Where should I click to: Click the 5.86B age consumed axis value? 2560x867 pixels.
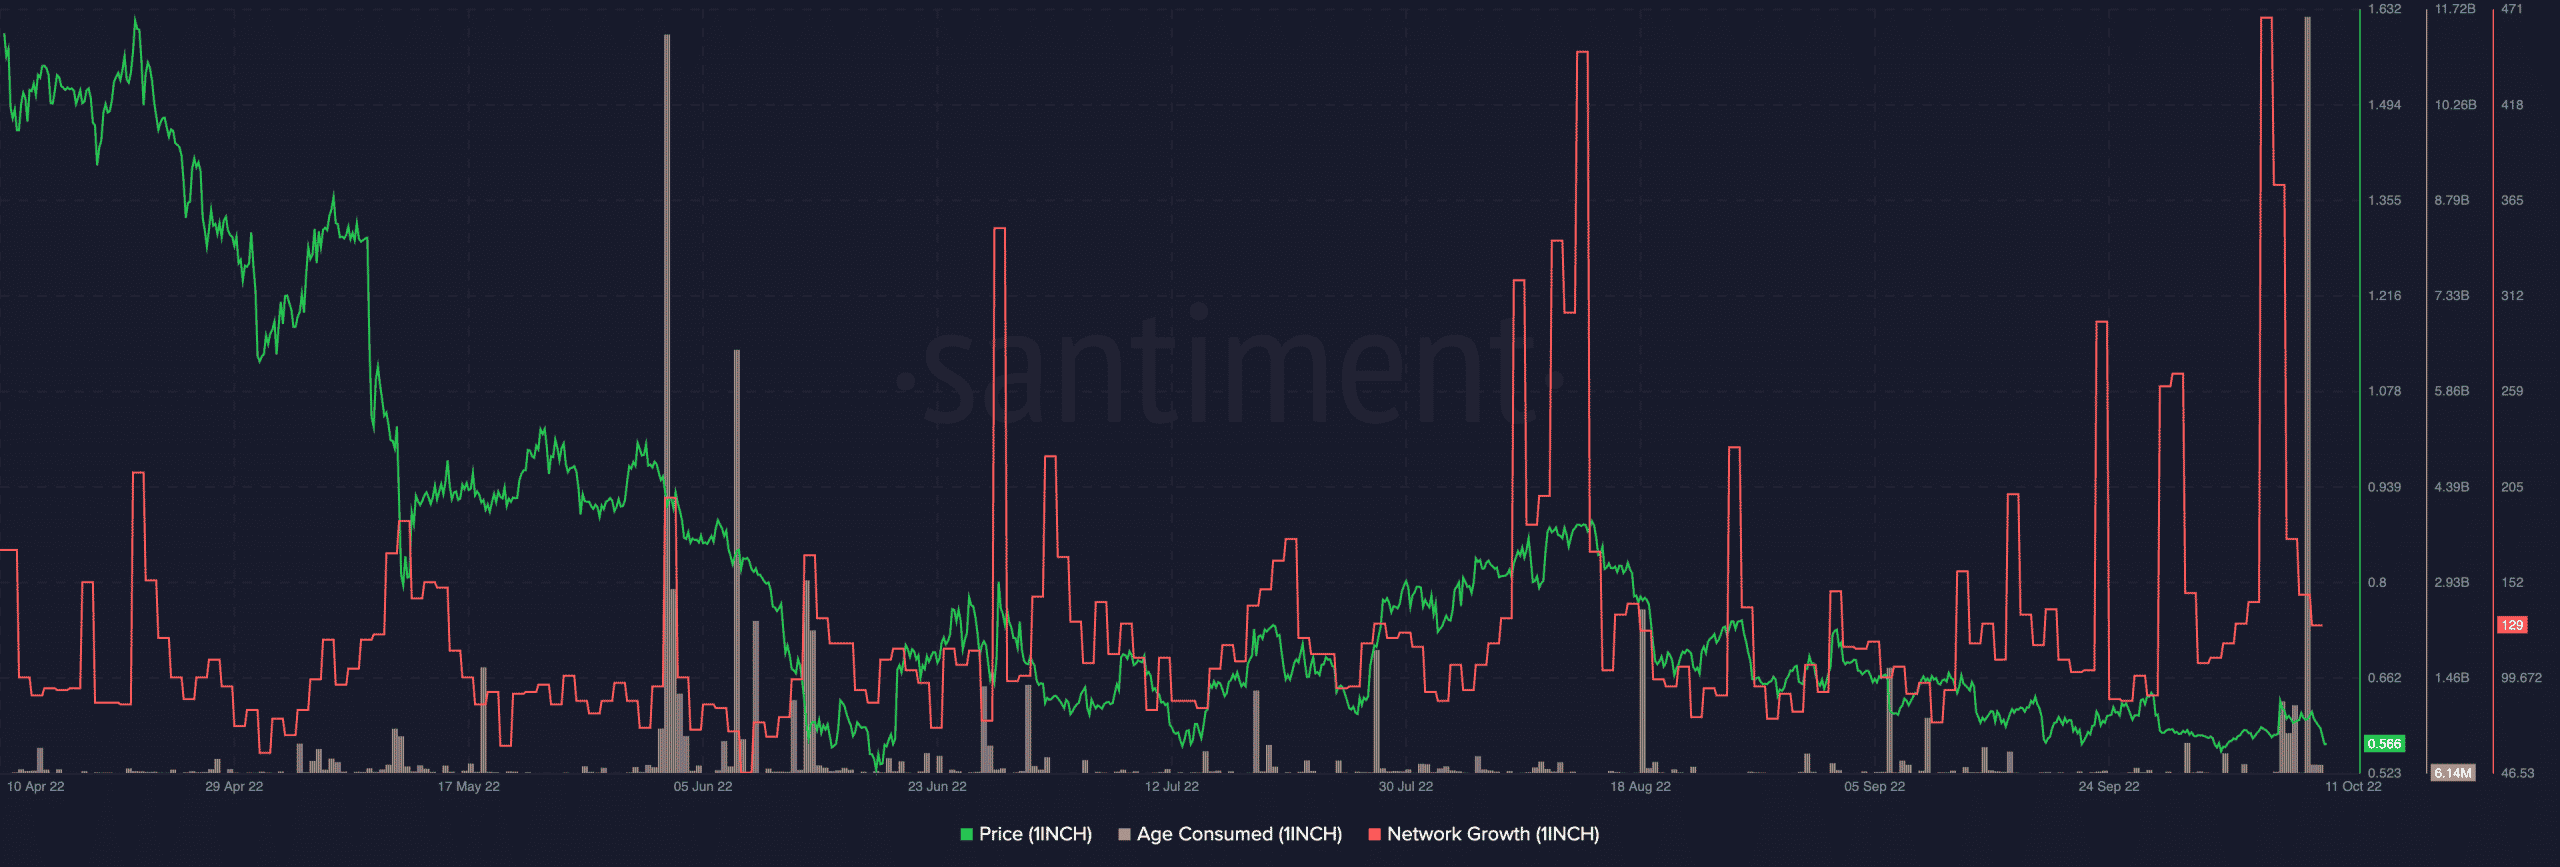point(2452,391)
